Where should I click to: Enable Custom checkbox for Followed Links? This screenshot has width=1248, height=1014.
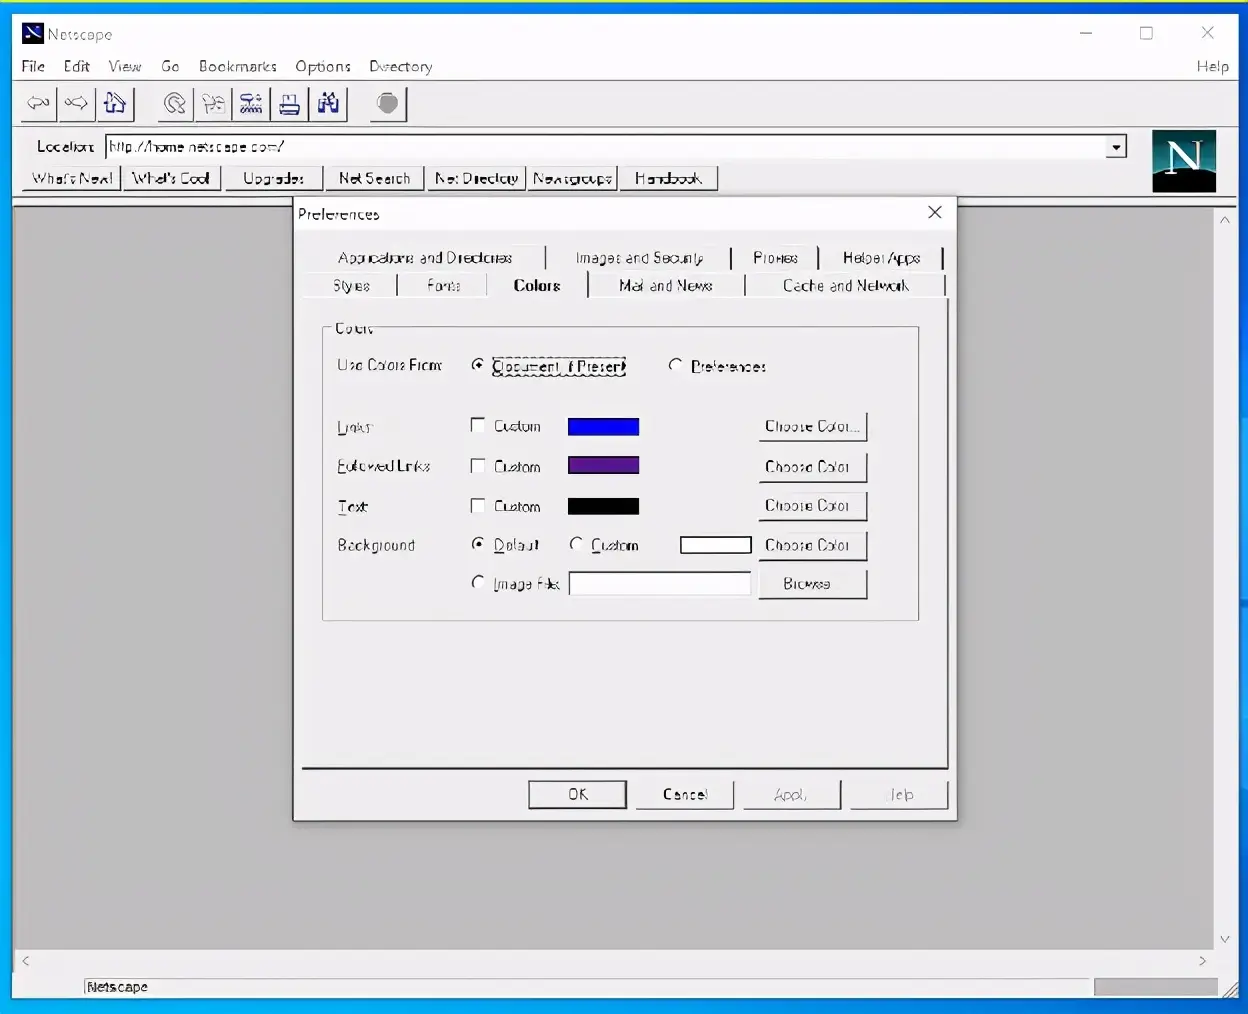(478, 466)
